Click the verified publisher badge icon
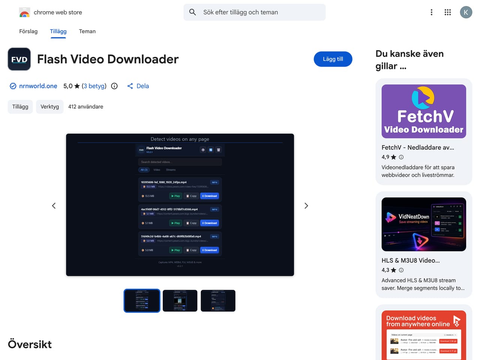This screenshot has width=480, height=360. pyautogui.click(x=13, y=86)
